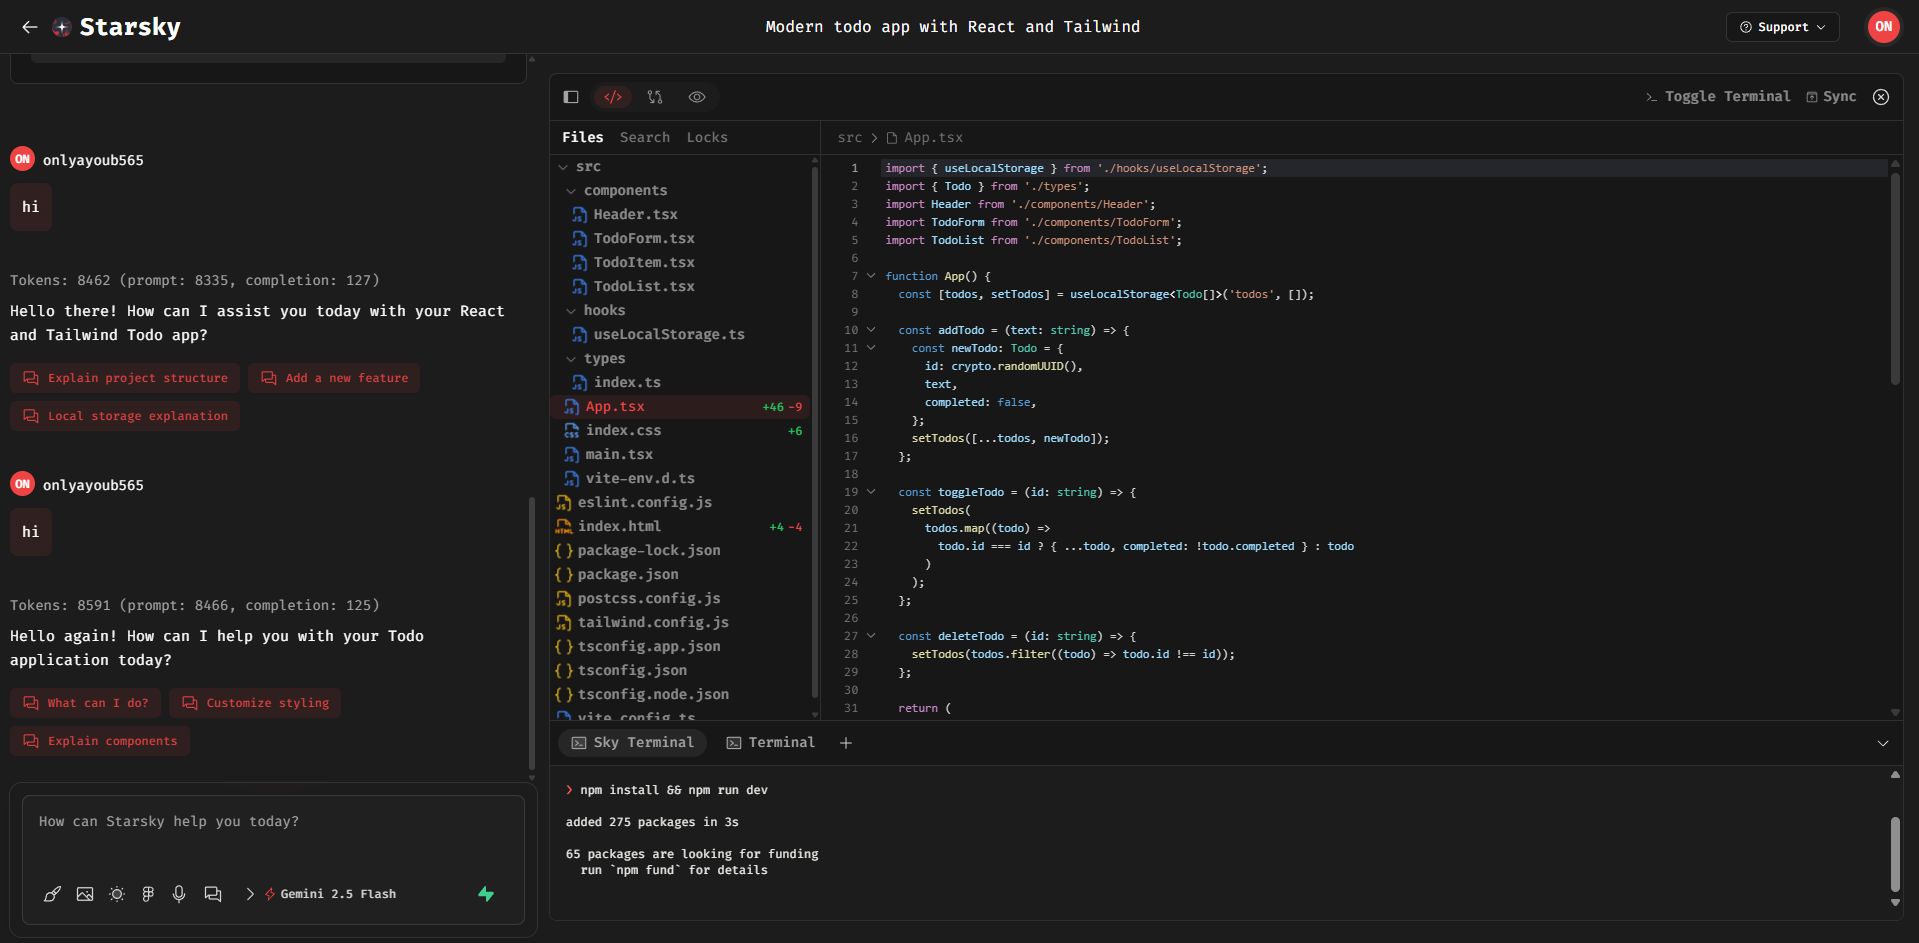Show the preview with the eye icon
Screen dimensions: 1919x943
click(x=697, y=97)
